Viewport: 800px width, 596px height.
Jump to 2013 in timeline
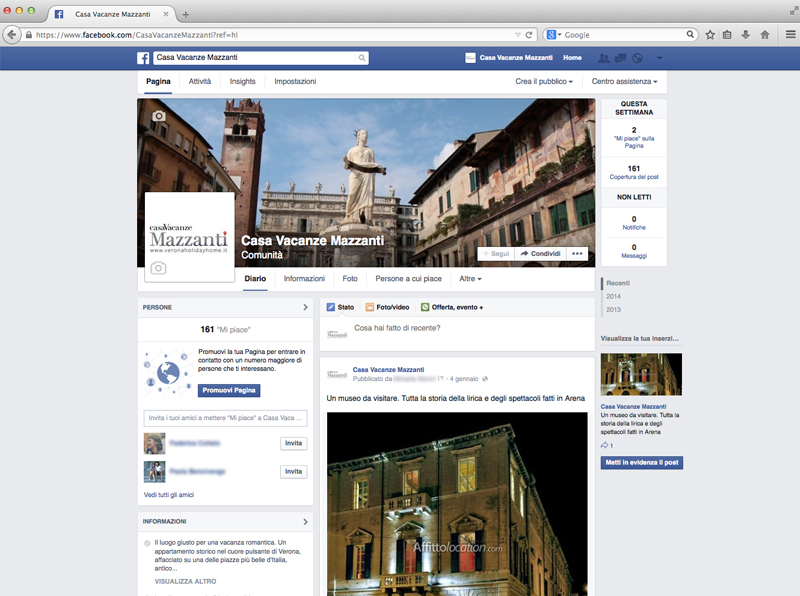coord(613,310)
